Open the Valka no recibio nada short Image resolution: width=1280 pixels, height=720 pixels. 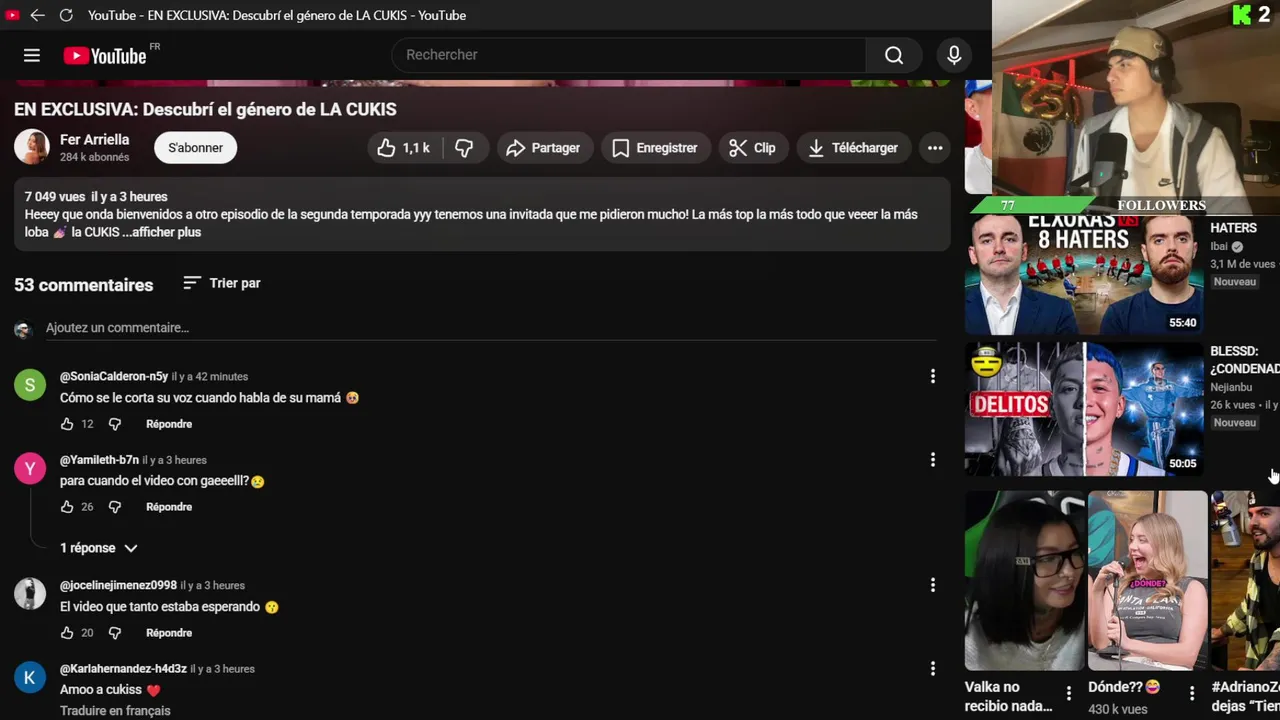(x=1024, y=580)
